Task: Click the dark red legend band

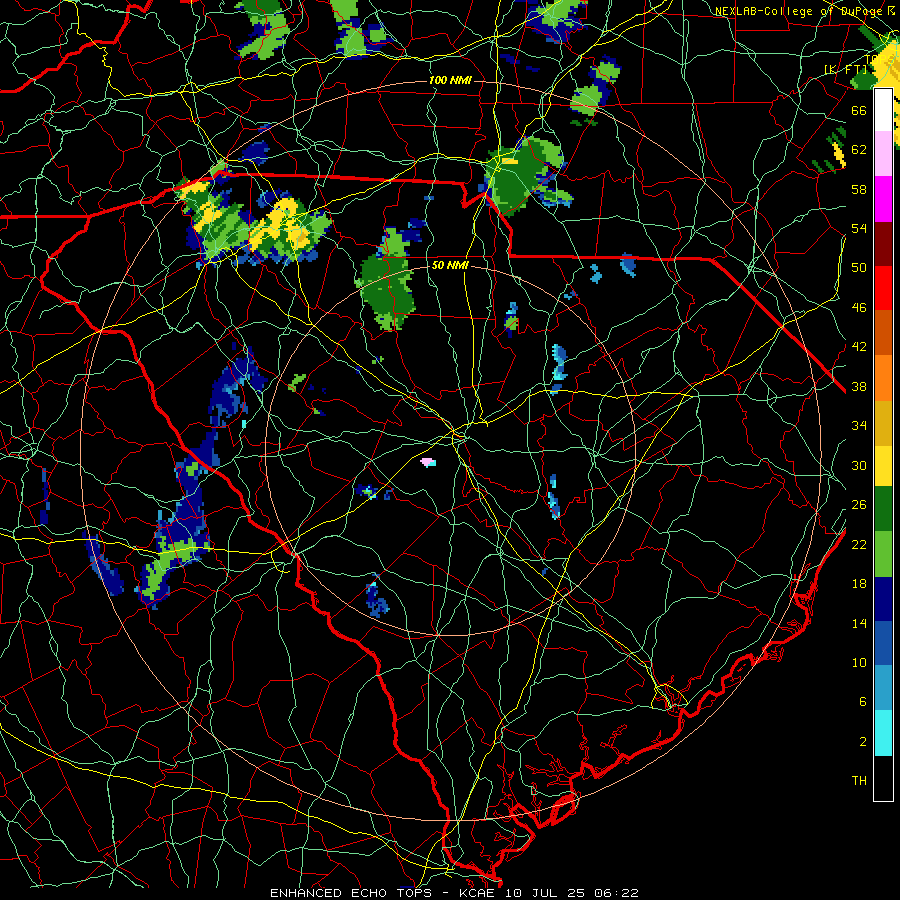Action: point(883,243)
